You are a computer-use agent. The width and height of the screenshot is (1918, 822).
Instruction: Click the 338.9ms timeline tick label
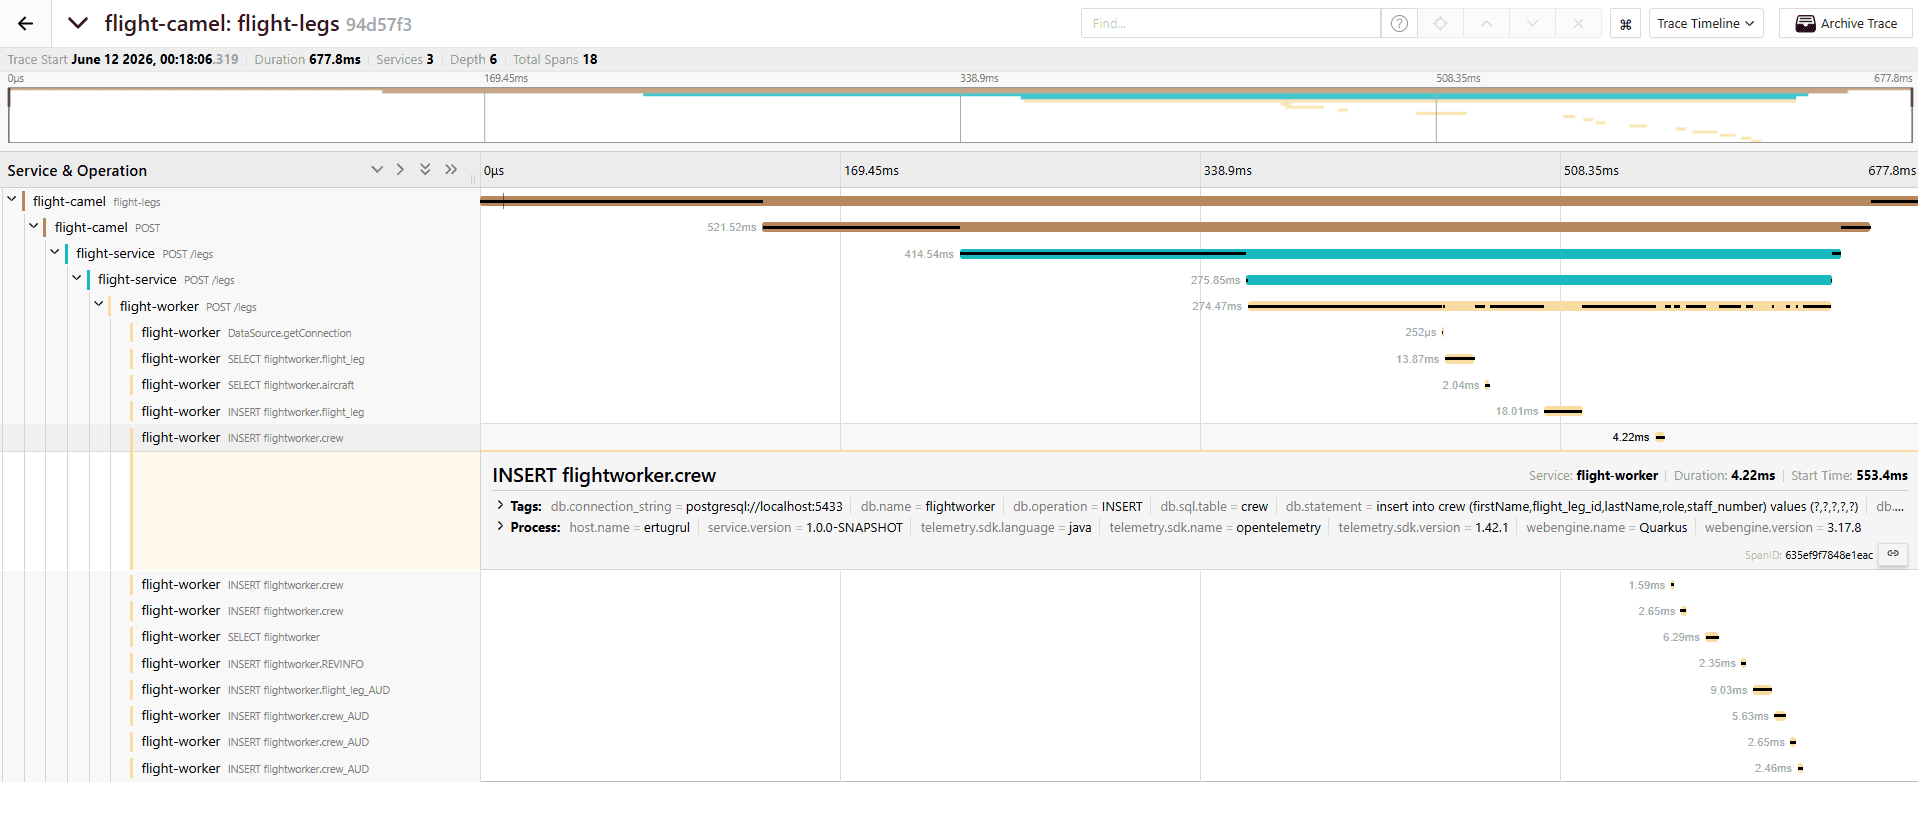[x=1228, y=171]
